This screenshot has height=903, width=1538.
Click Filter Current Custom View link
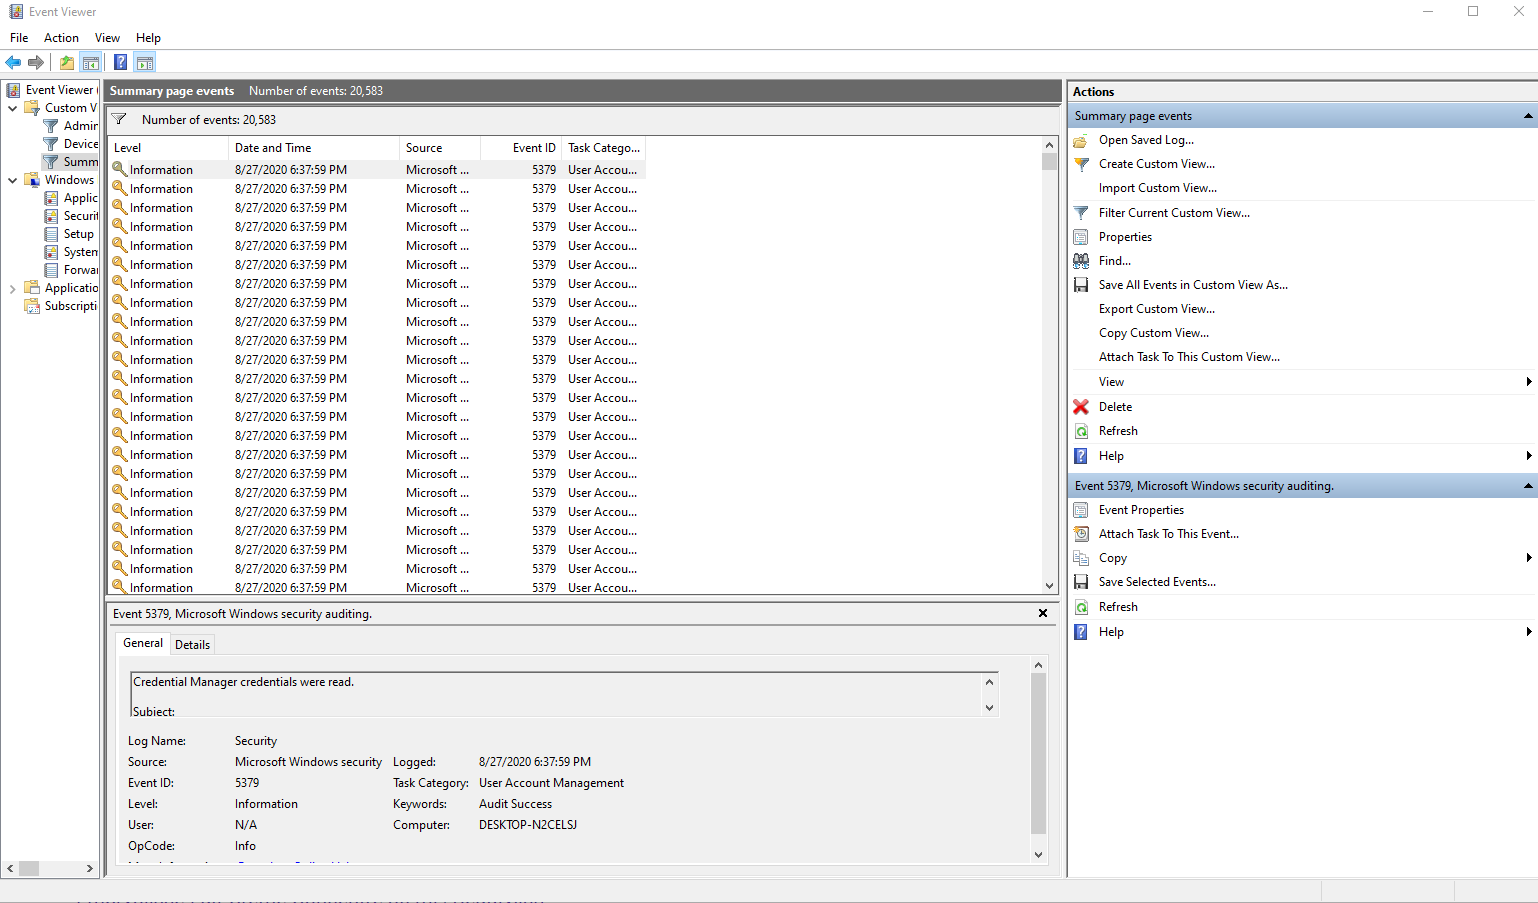click(1174, 213)
